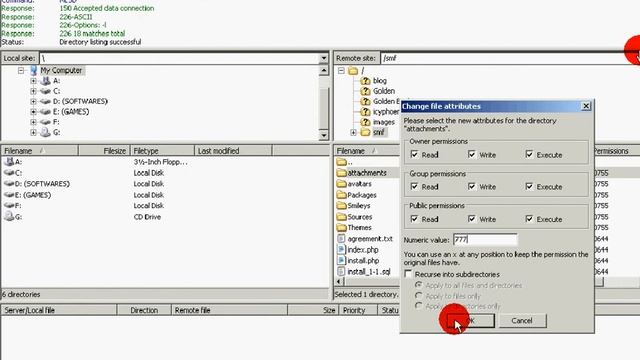Viewport: 640px width, 360px height.
Task: Toggle Group Read permission checkbox
Action: 414,187
